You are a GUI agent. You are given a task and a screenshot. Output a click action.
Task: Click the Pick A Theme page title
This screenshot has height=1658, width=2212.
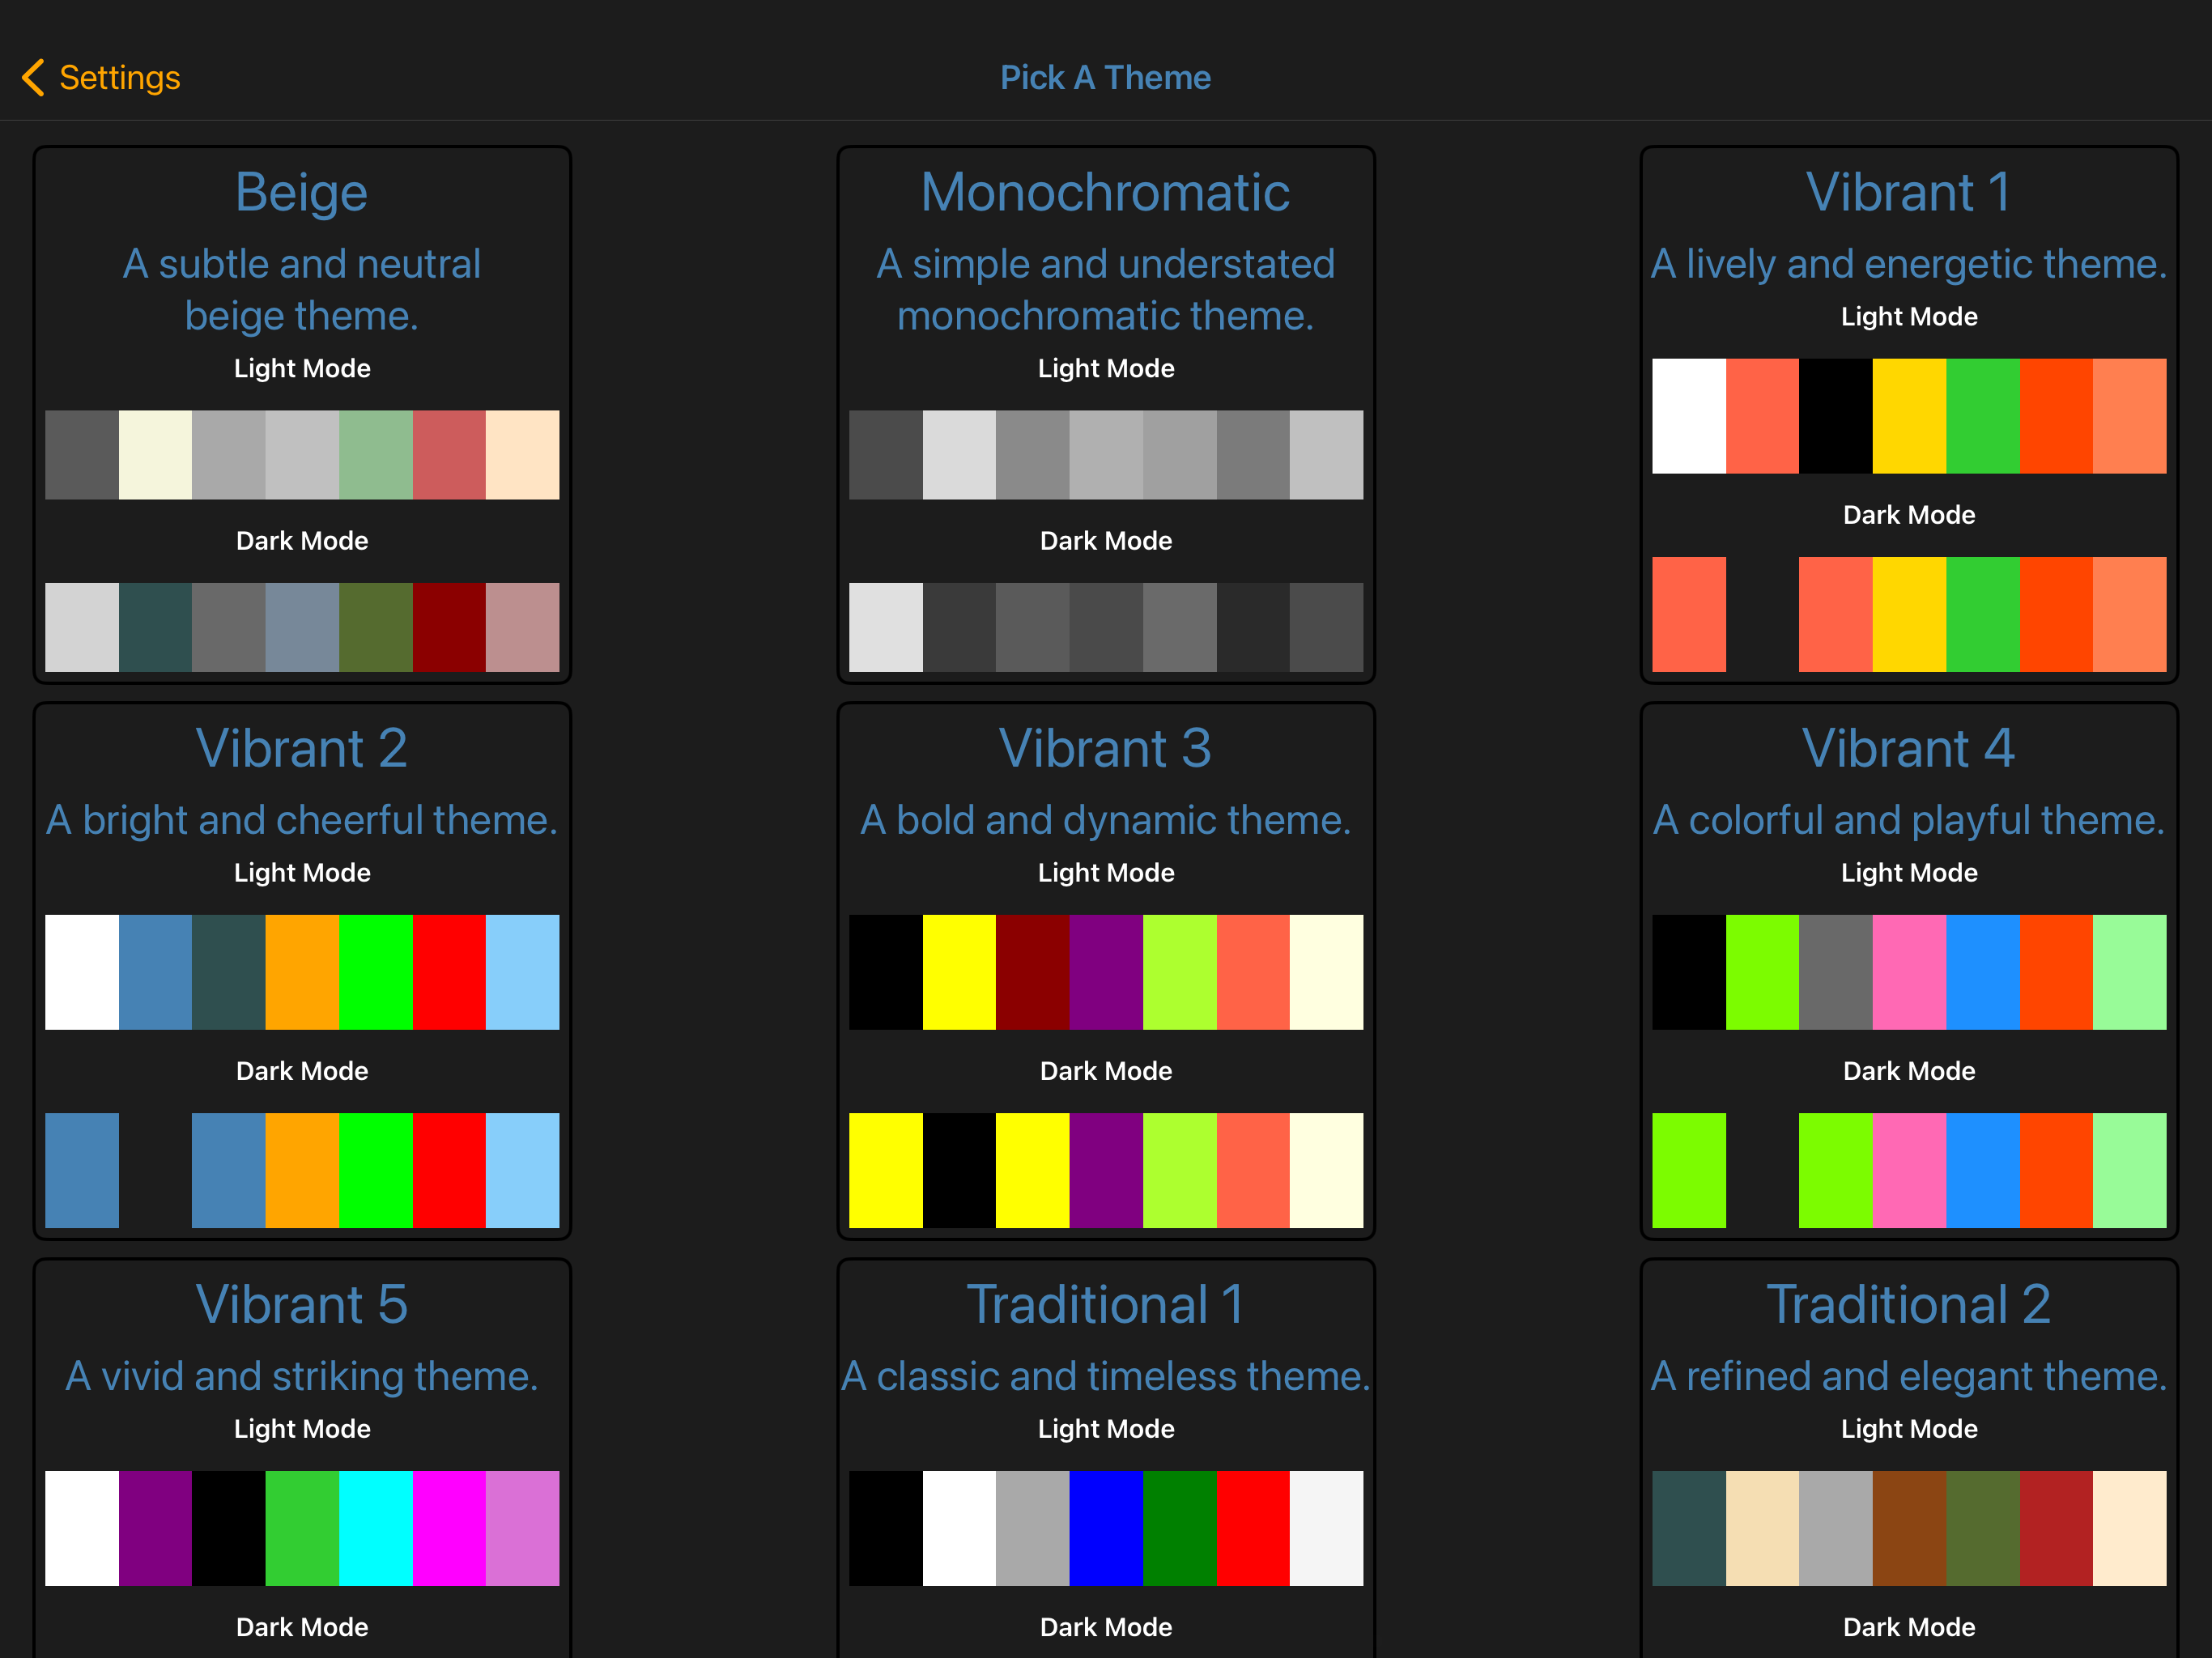[x=1105, y=77]
